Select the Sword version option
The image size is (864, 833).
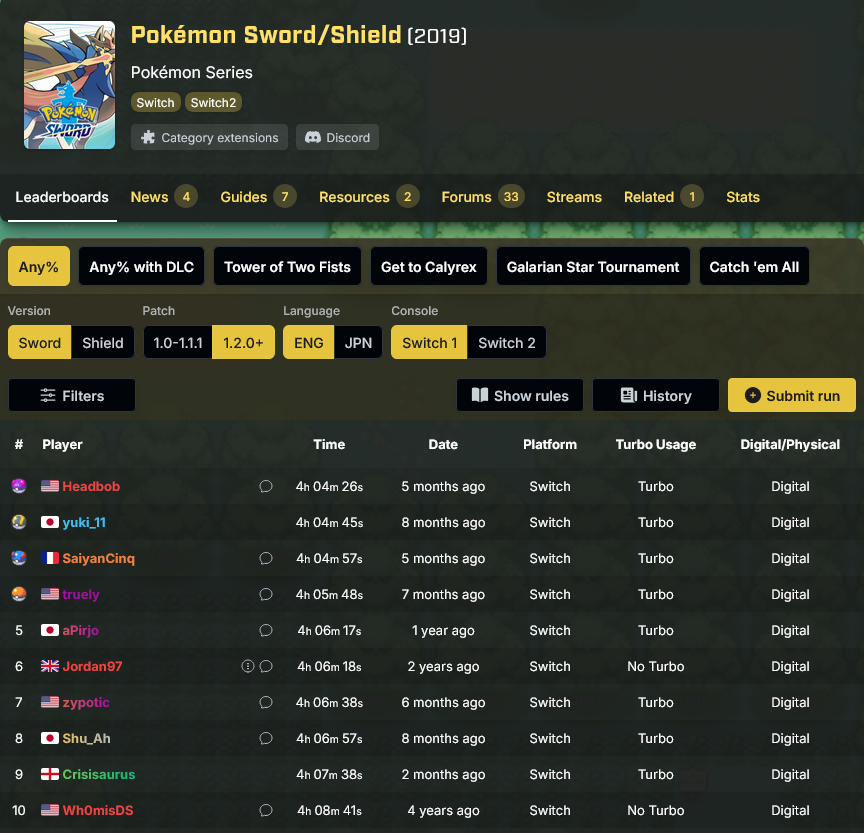(x=40, y=342)
